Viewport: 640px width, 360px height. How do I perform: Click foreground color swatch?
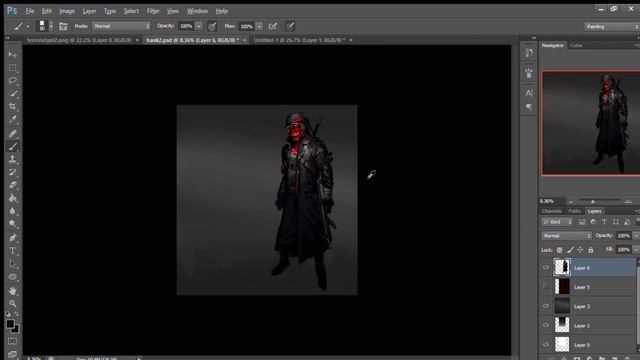pyautogui.click(x=10, y=324)
